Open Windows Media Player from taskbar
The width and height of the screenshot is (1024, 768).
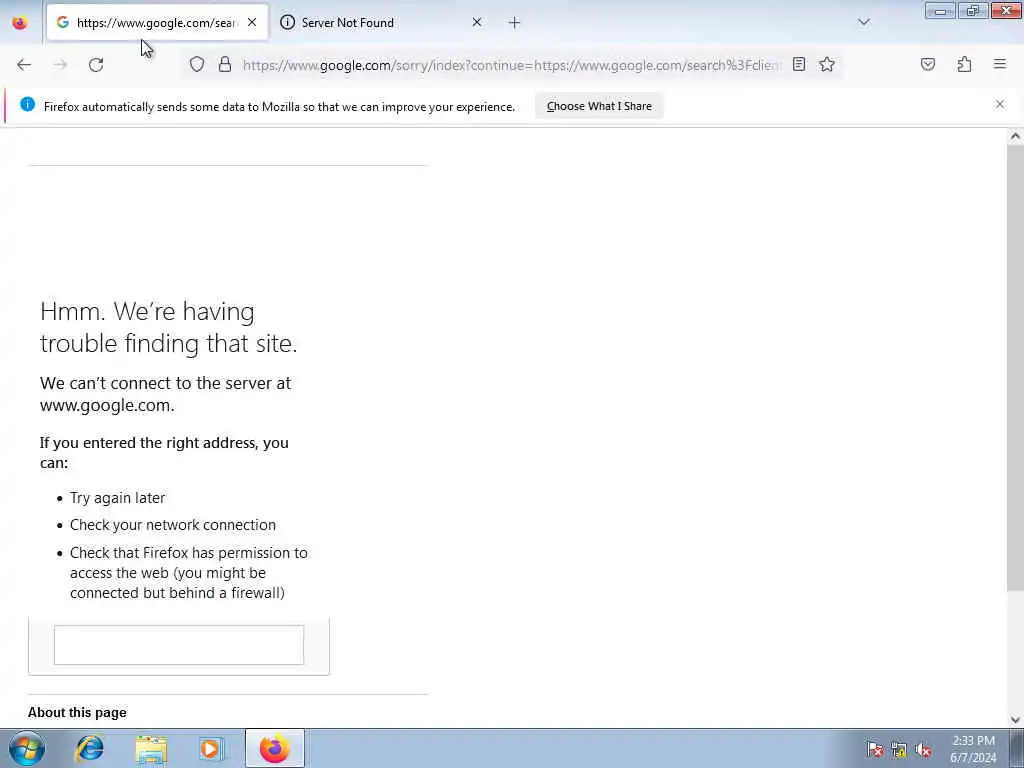(212, 749)
